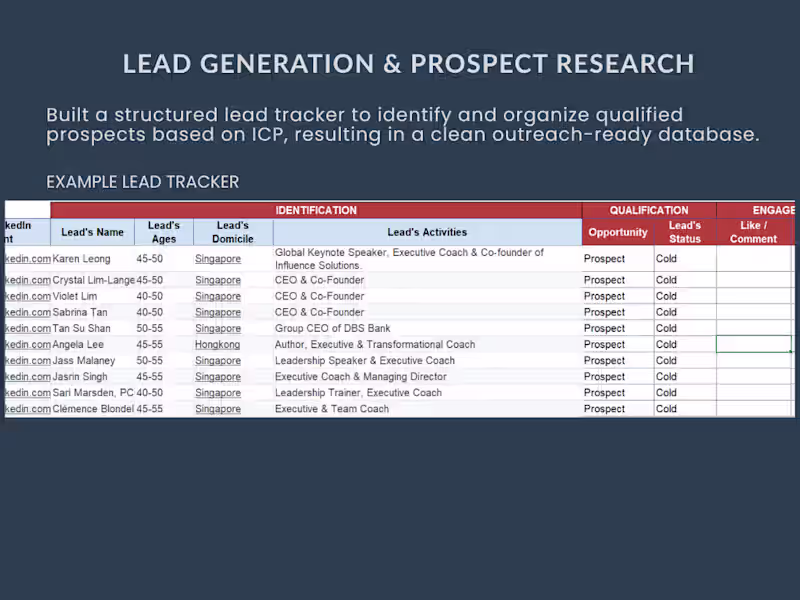Open the linkedin.com link for Jass Malaney

(28, 360)
